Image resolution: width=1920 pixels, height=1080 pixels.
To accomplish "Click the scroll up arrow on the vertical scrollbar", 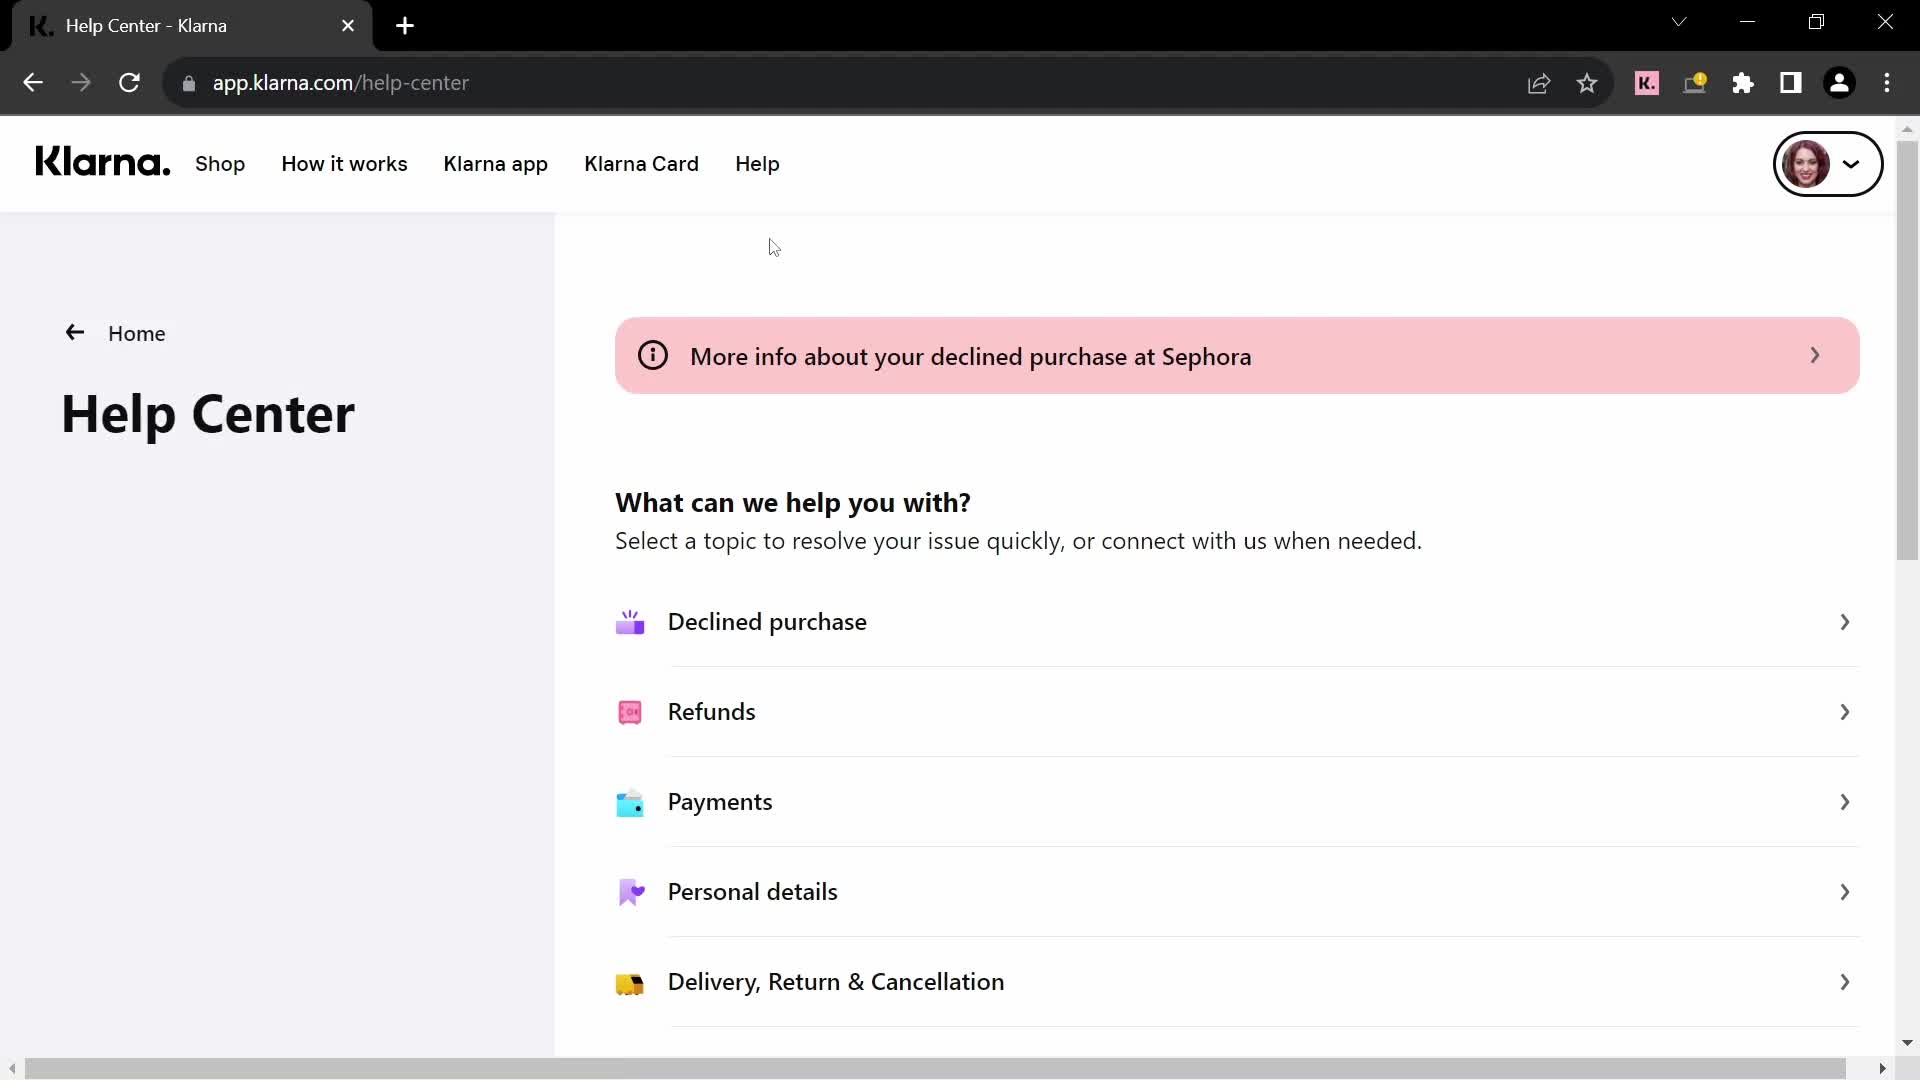I will (x=1907, y=129).
